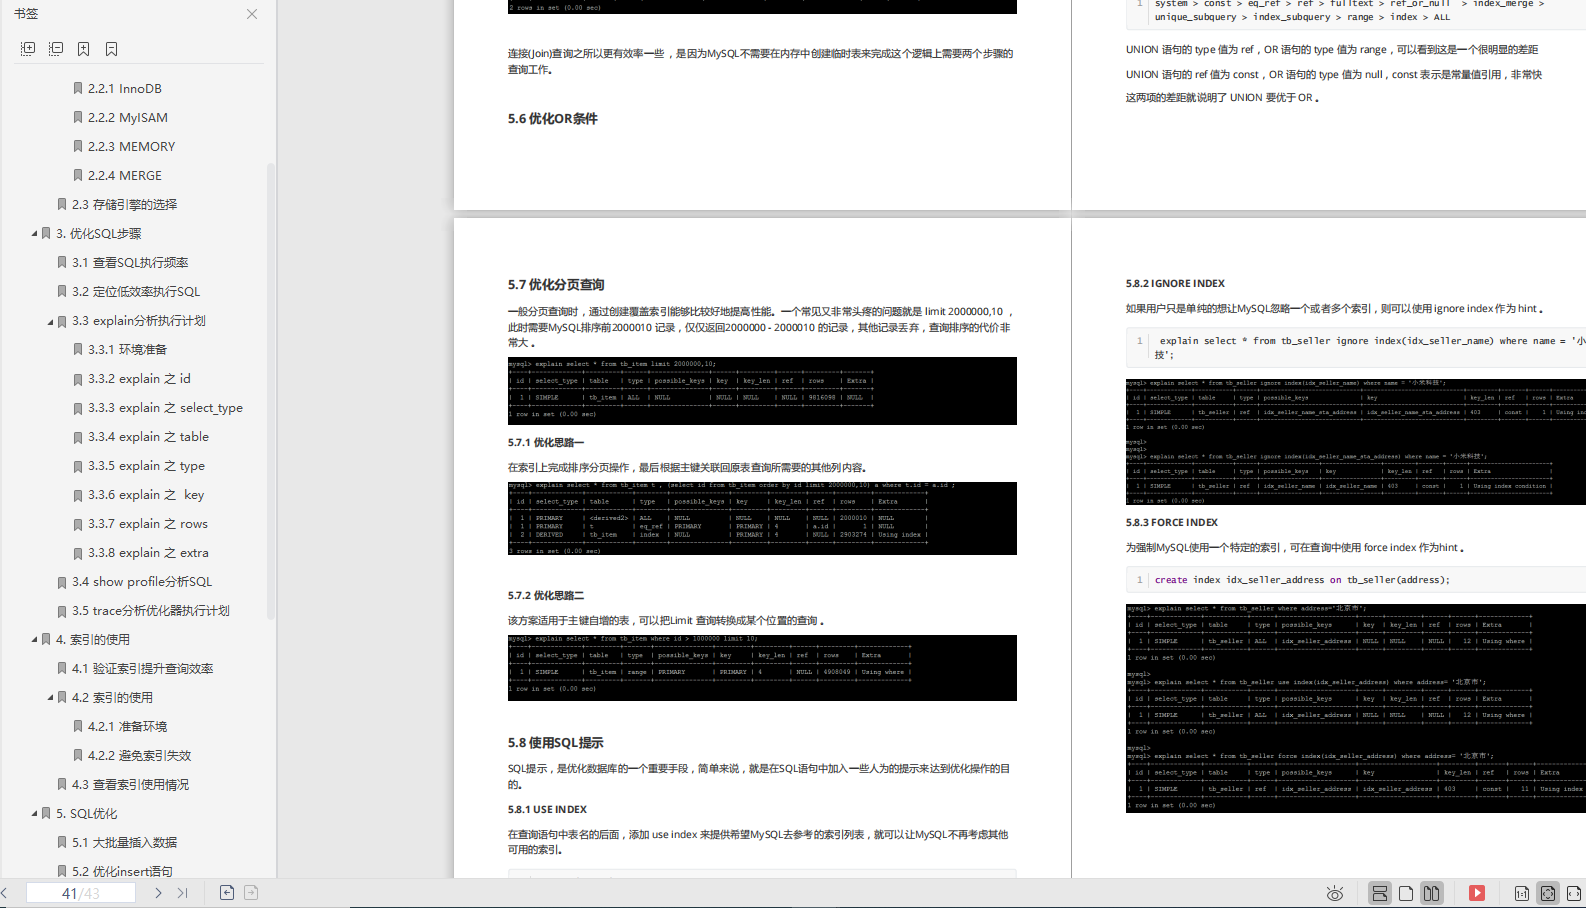Open bookmark 3.3.4 explain 之 table
This screenshot has height=908, width=1586.
click(148, 437)
